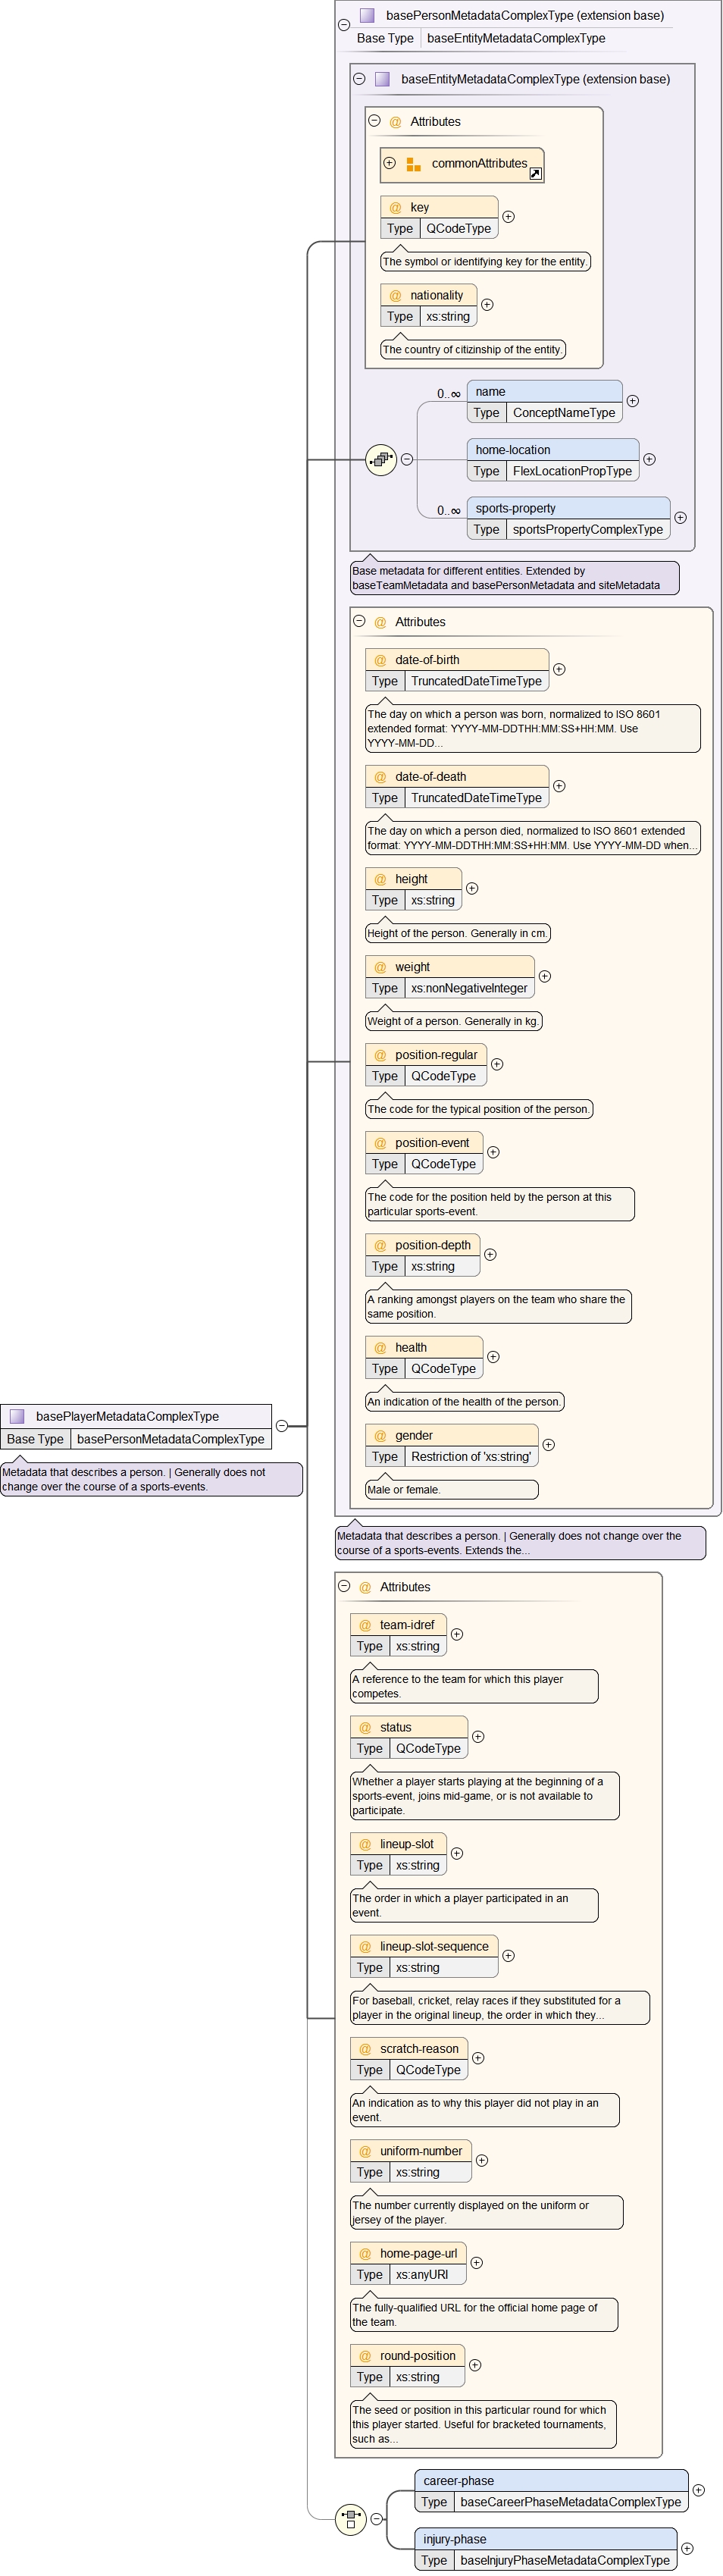723x2576 pixels.
Task: Click the purple baseEntityMetadataComplexType type icon
Action: [382, 79]
